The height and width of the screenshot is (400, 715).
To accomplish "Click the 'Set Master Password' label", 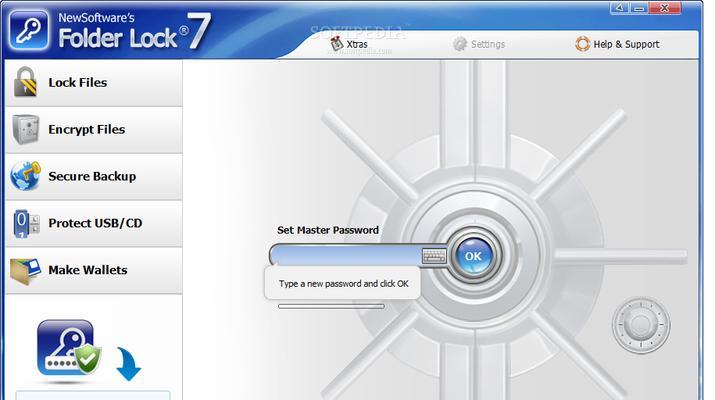I will coord(328,230).
